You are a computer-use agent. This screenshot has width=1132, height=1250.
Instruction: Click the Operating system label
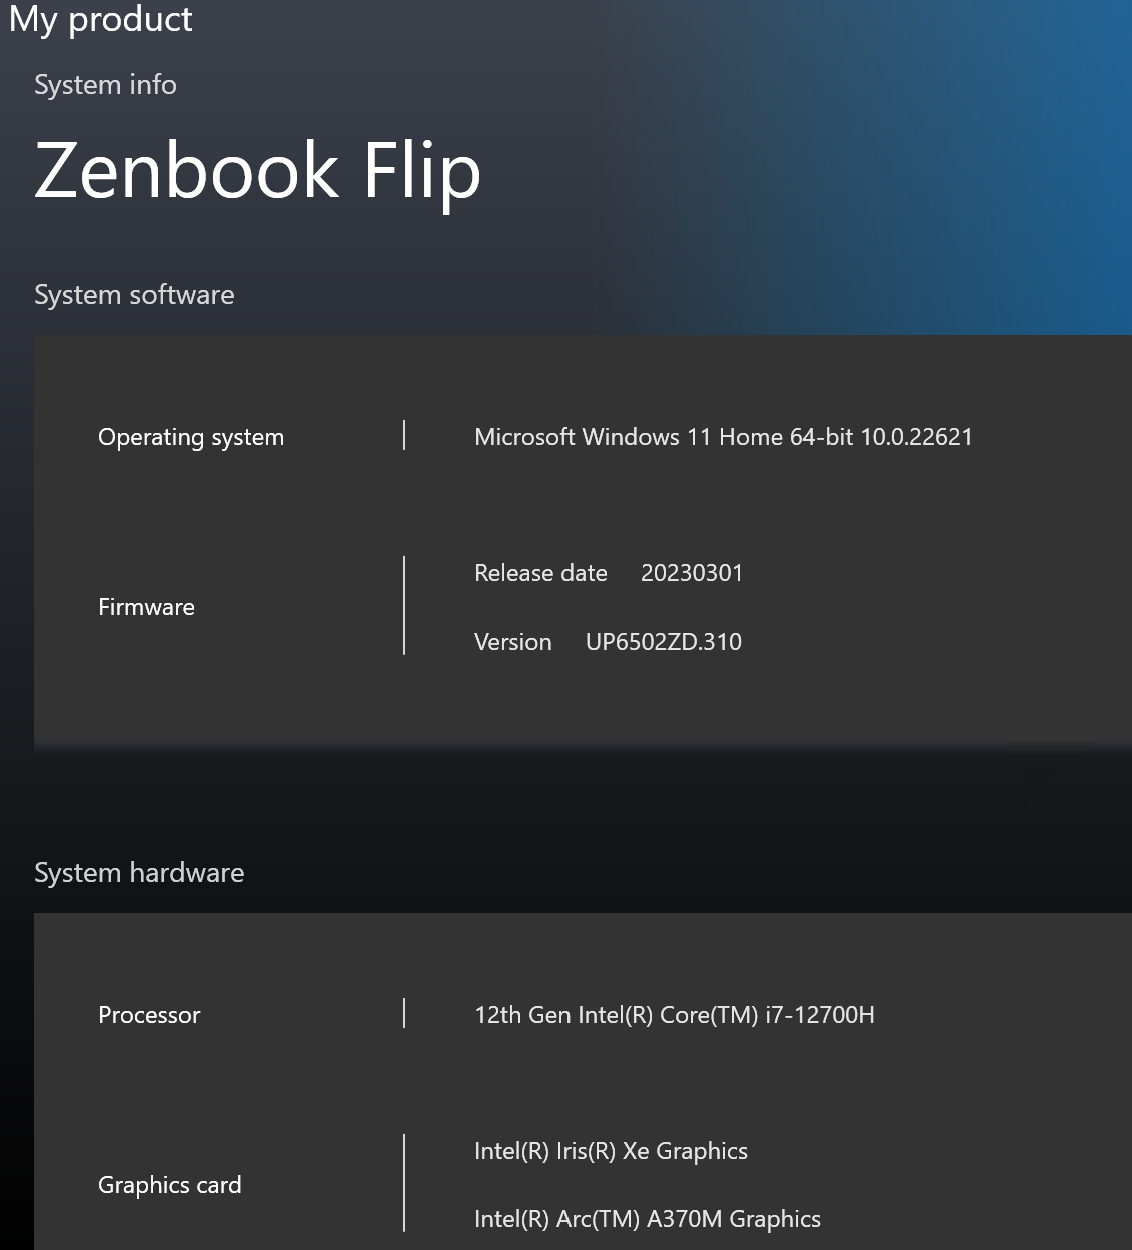click(x=190, y=437)
